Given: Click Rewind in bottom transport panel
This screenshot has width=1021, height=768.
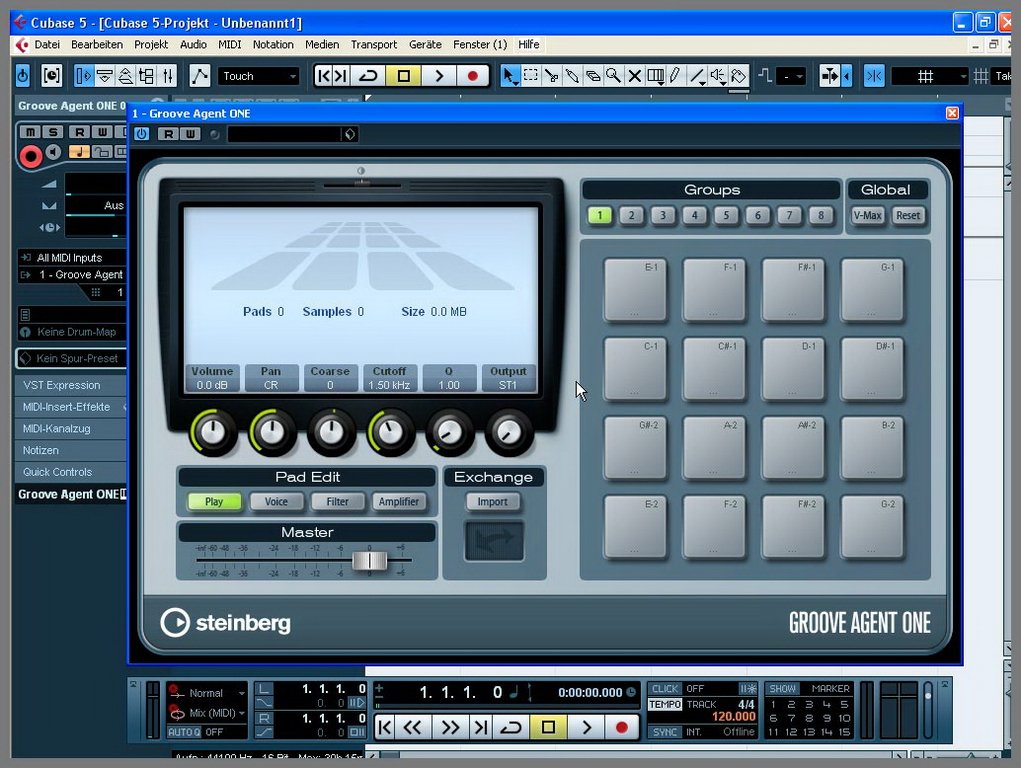Looking at the screenshot, I should [x=412, y=727].
